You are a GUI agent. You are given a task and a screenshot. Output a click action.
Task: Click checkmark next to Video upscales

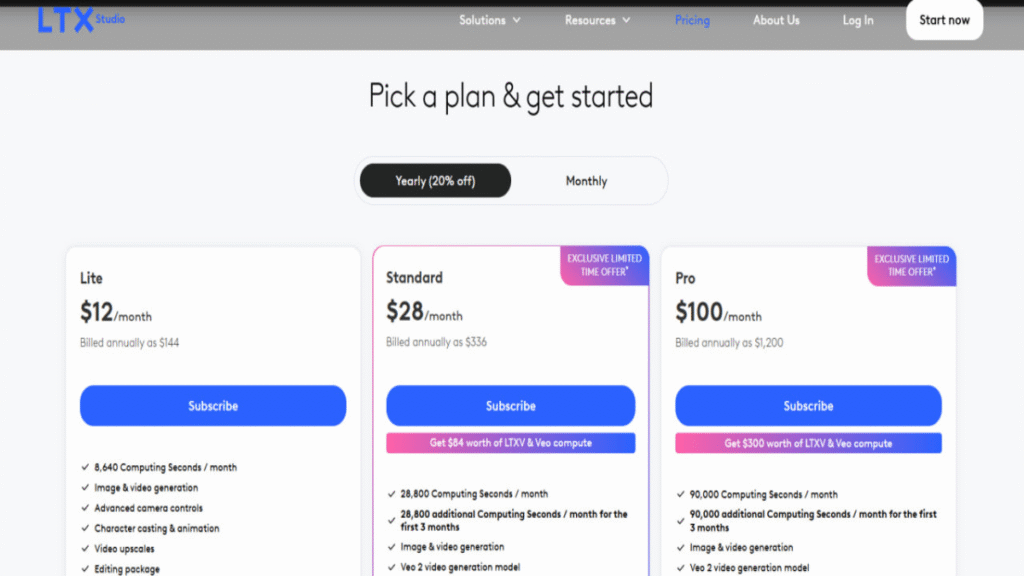pyautogui.click(x=85, y=549)
